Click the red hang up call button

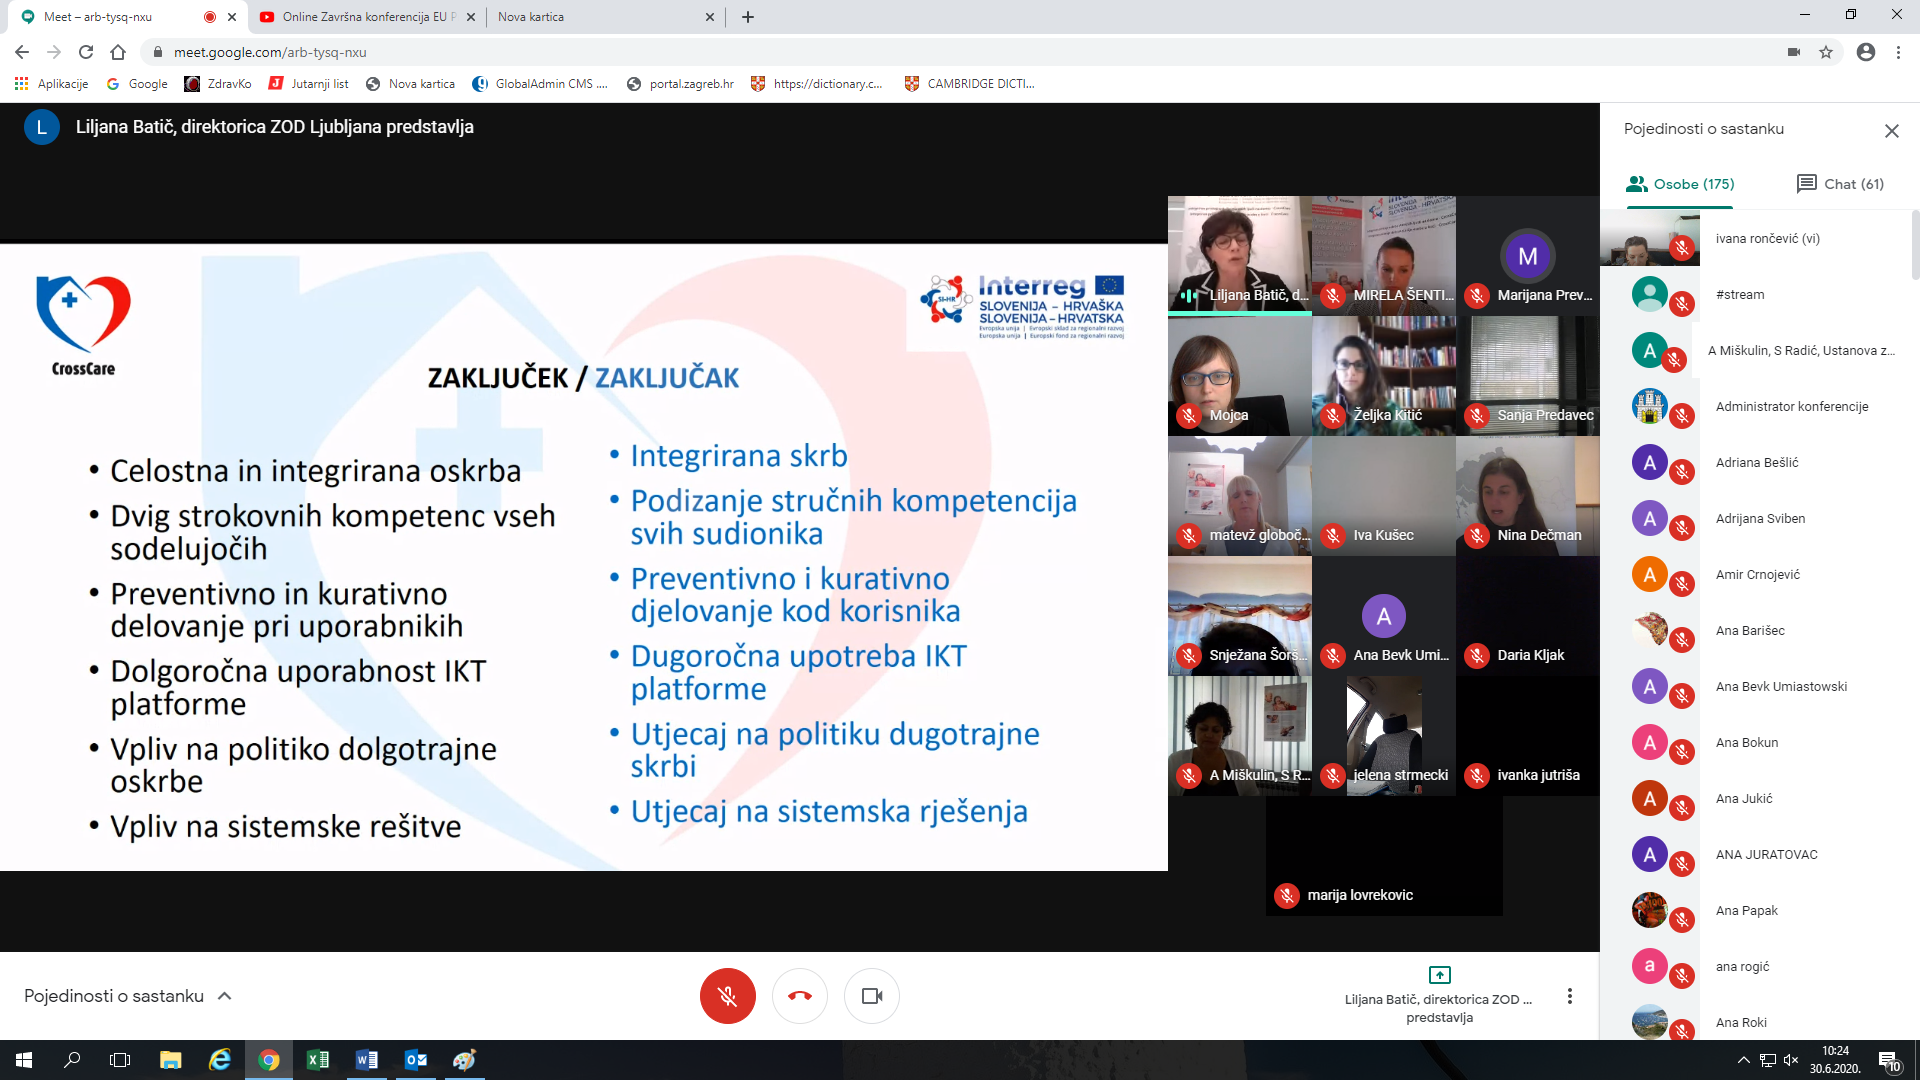(x=799, y=996)
